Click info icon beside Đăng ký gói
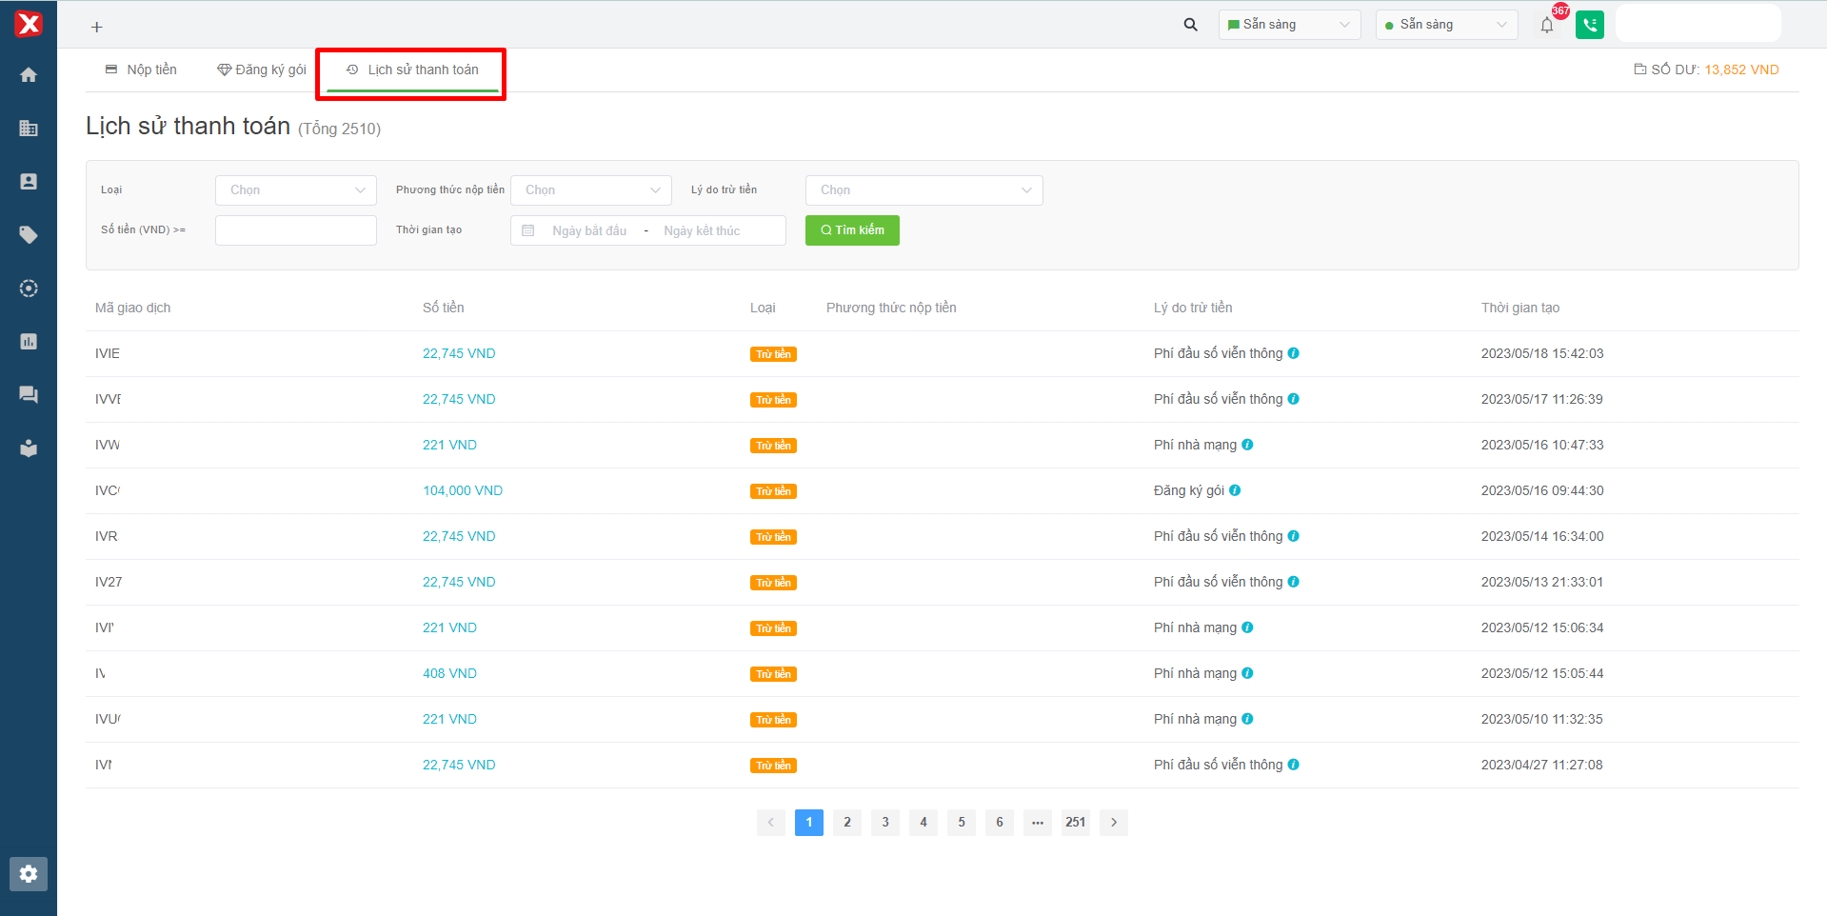 [x=1235, y=491]
